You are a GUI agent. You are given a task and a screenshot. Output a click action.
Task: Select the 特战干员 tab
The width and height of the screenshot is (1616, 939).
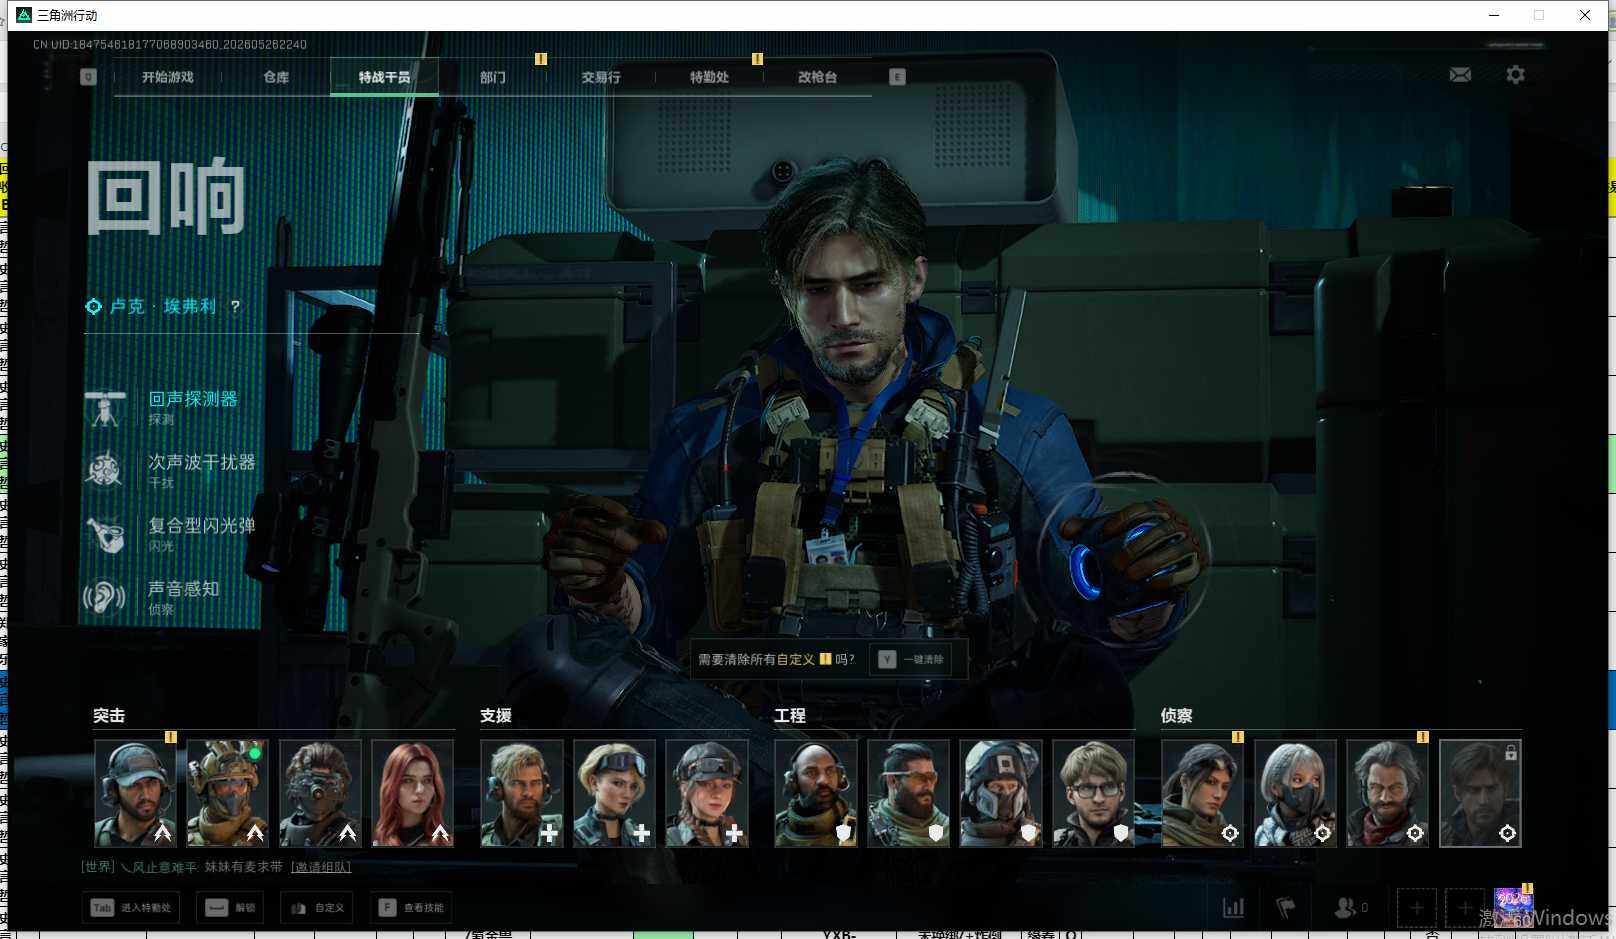[x=384, y=77]
